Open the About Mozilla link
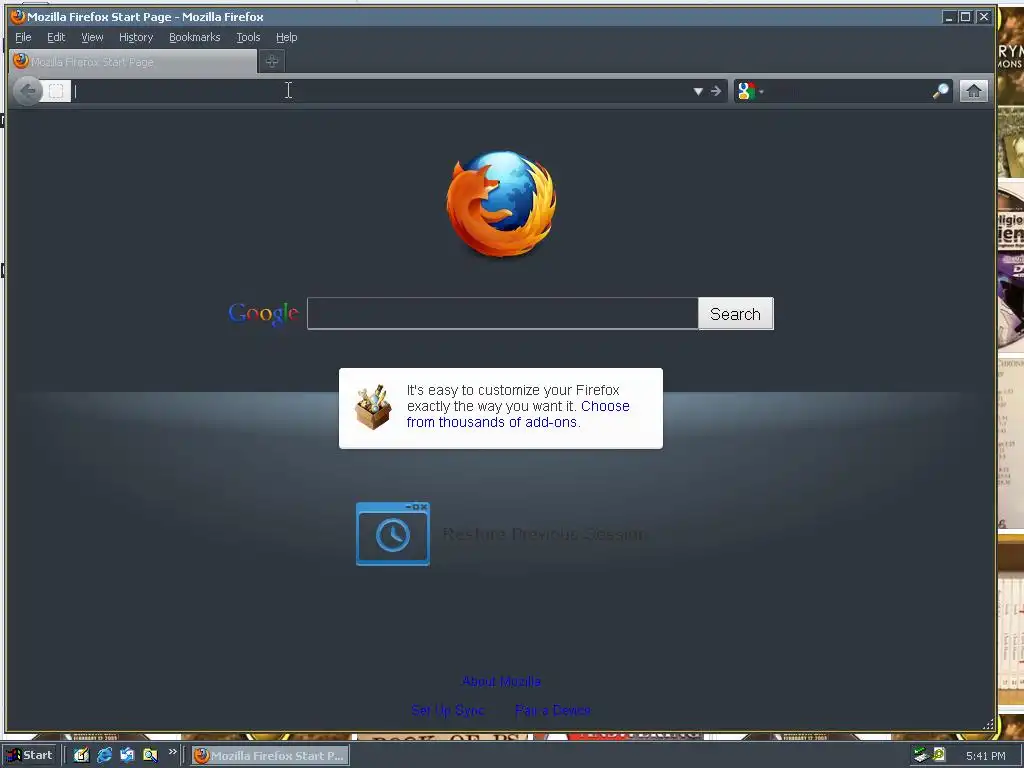 click(x=502, y=681)
